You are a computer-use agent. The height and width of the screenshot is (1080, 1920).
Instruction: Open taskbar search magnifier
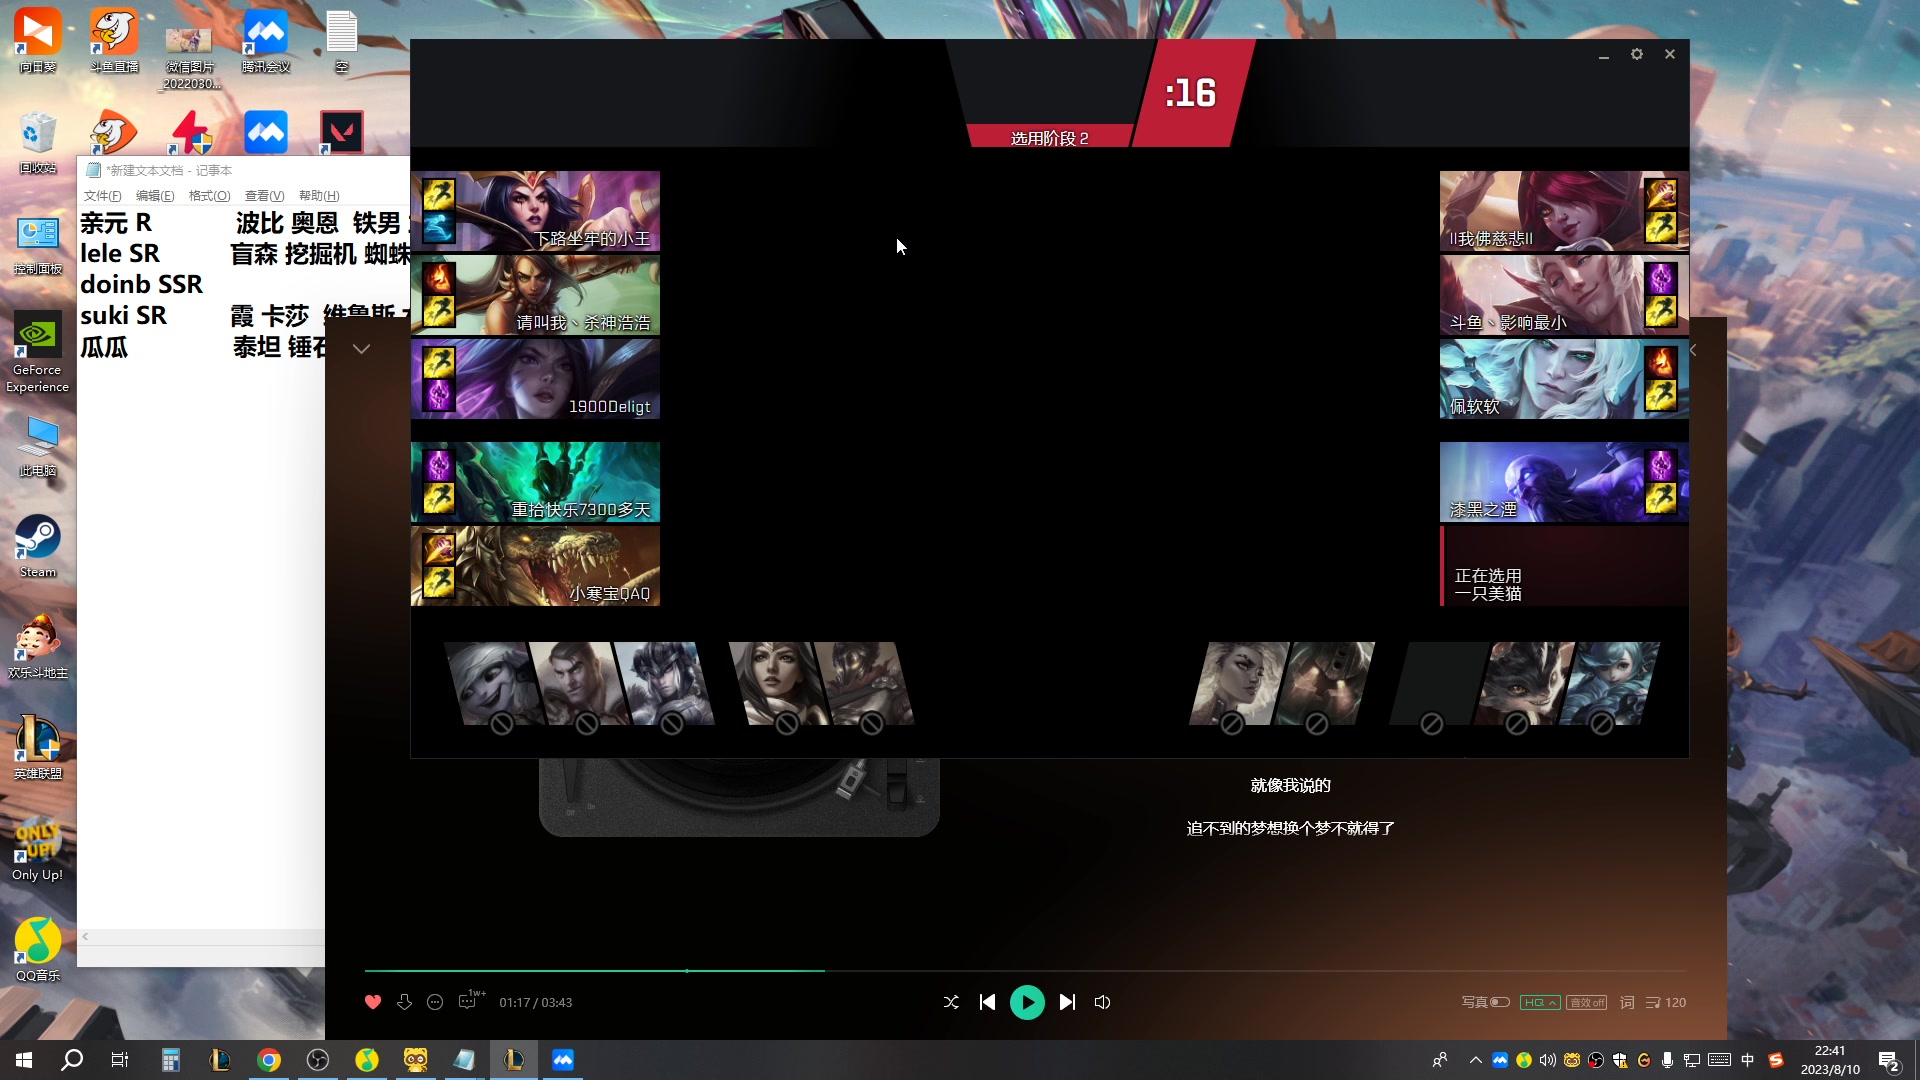click(x=72, y=1060)
